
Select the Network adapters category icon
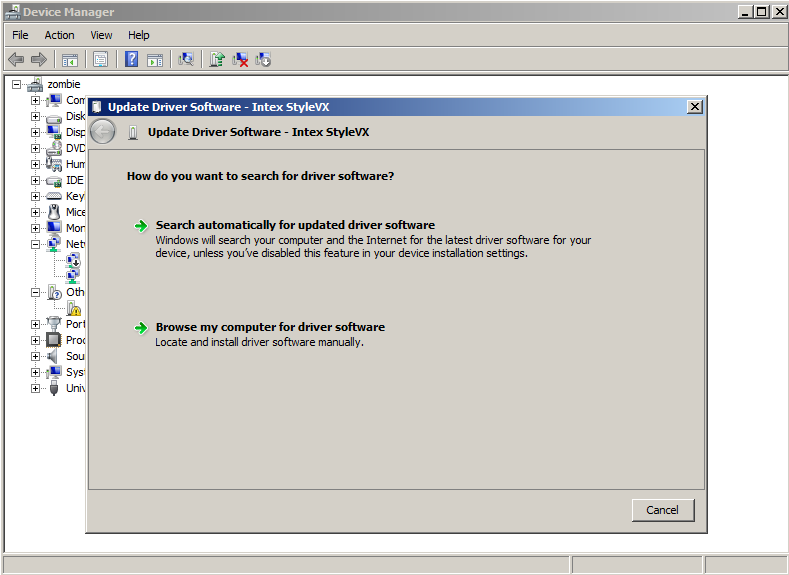54,244
